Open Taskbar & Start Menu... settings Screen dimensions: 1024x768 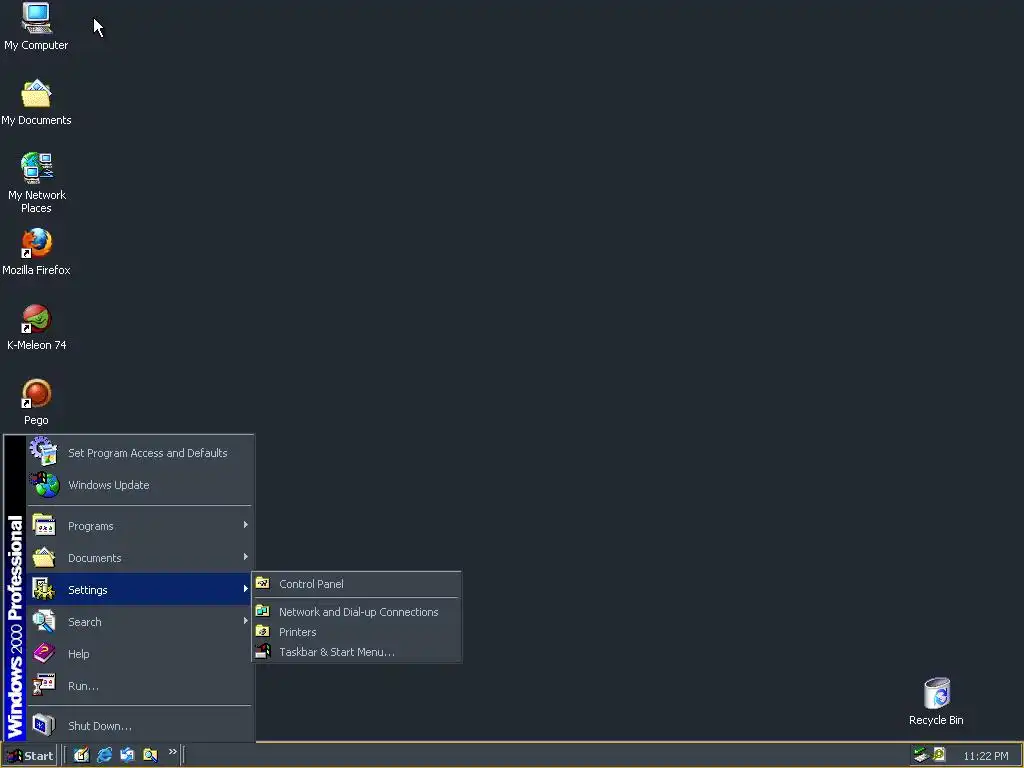pyautogui.click(x=357, y=652)
